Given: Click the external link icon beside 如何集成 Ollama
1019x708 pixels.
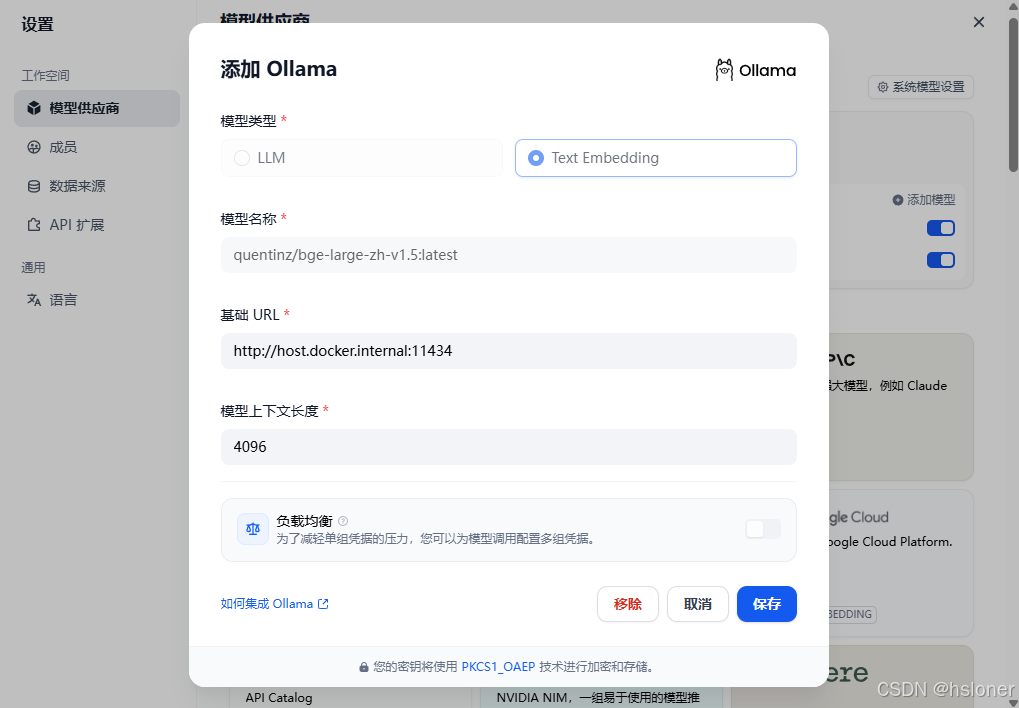Looking at the screenshot, I should pos(323,604).
